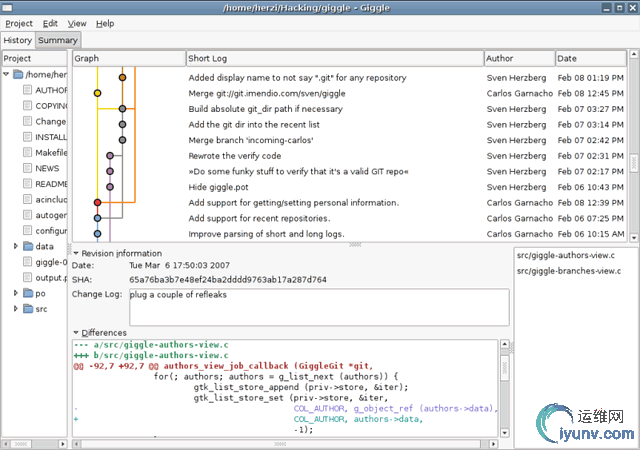Screen dimensions: 640x450
Task: Collapse the Differences section
Action: [x=76, y=333]
